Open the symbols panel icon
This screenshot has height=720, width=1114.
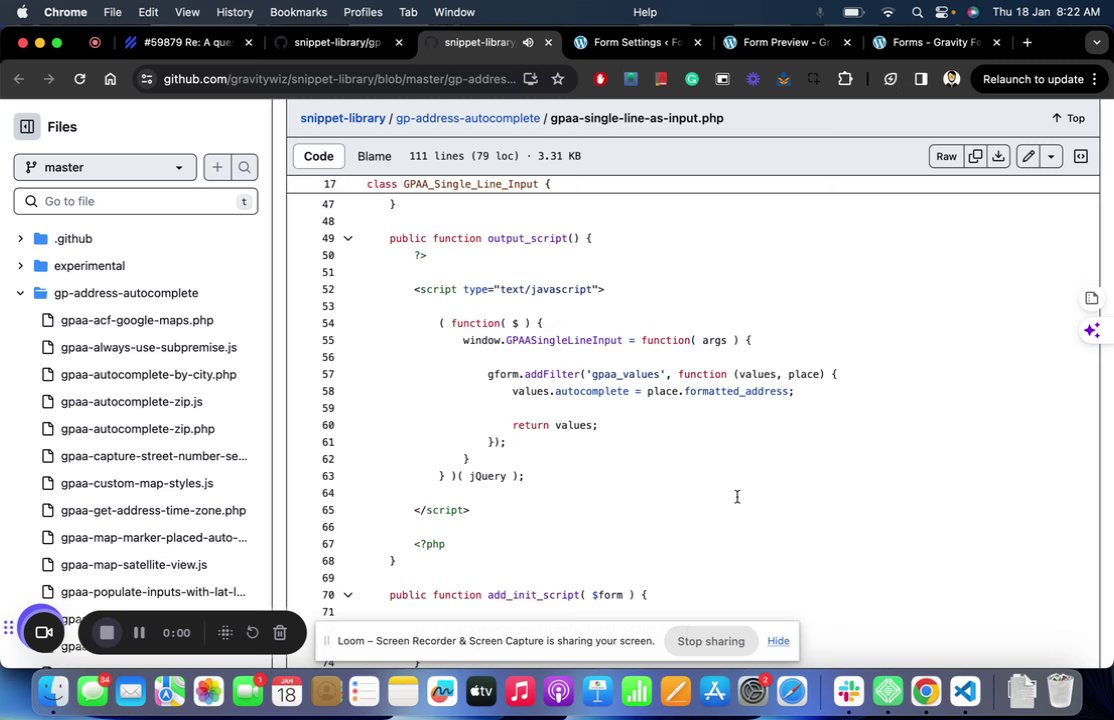tap(1081, 156)
